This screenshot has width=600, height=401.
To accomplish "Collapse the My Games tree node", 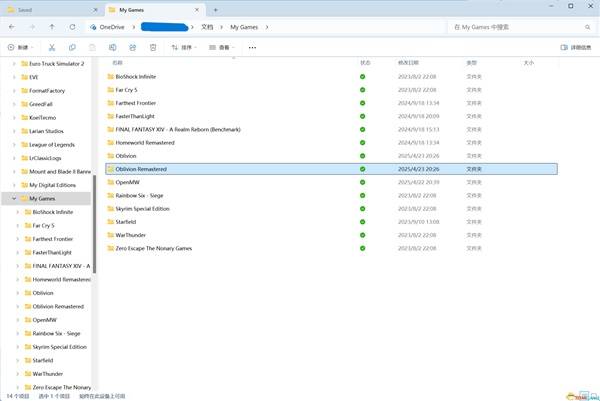I will point(13,199).
